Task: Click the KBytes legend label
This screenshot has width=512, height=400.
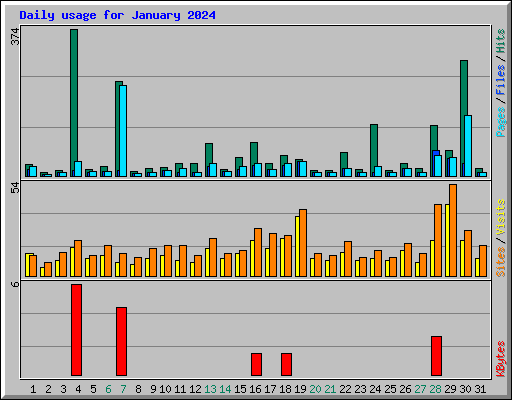Action: (501, 359)
